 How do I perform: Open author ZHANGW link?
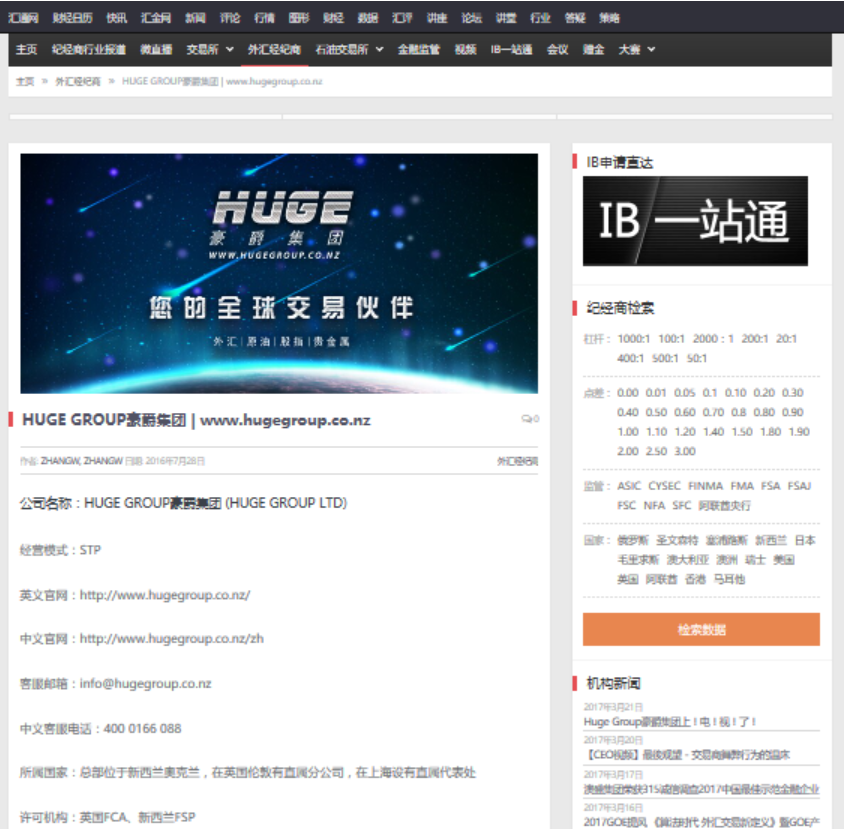(x=82, y=461)
